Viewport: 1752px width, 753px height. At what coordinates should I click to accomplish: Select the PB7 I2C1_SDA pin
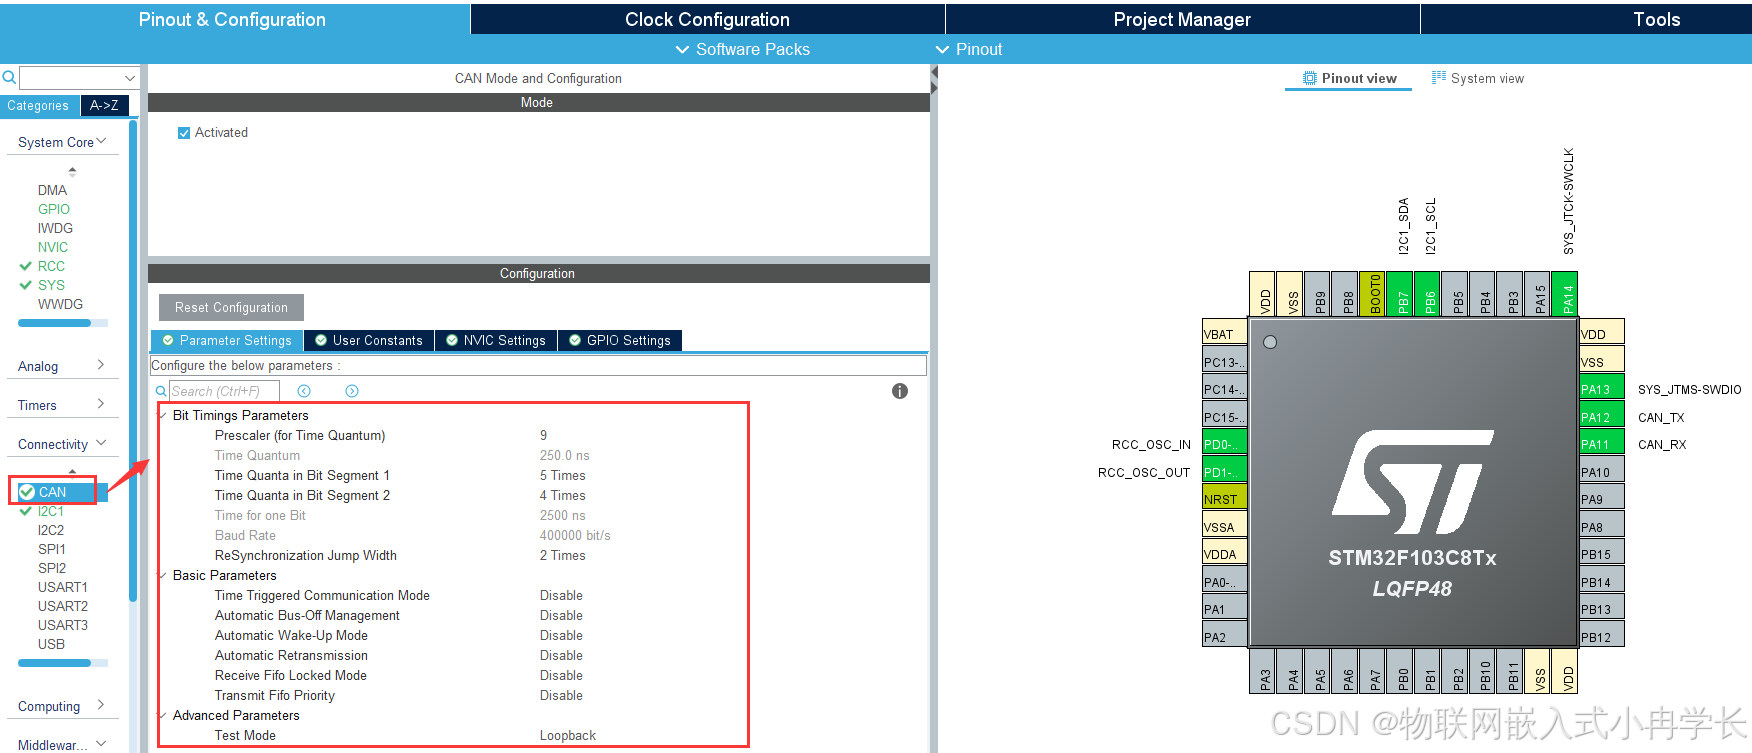[x=1400, y=294]
